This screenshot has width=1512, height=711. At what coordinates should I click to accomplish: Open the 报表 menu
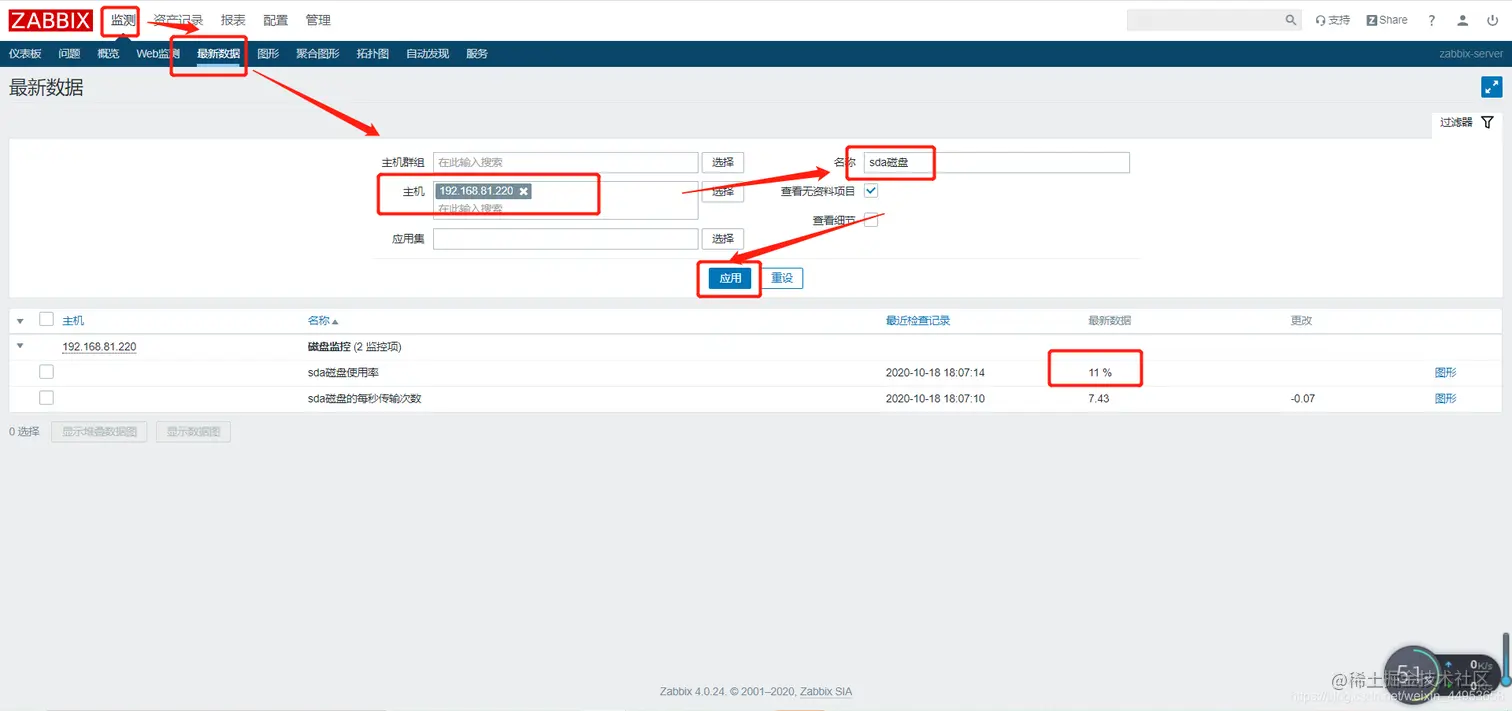233,20
